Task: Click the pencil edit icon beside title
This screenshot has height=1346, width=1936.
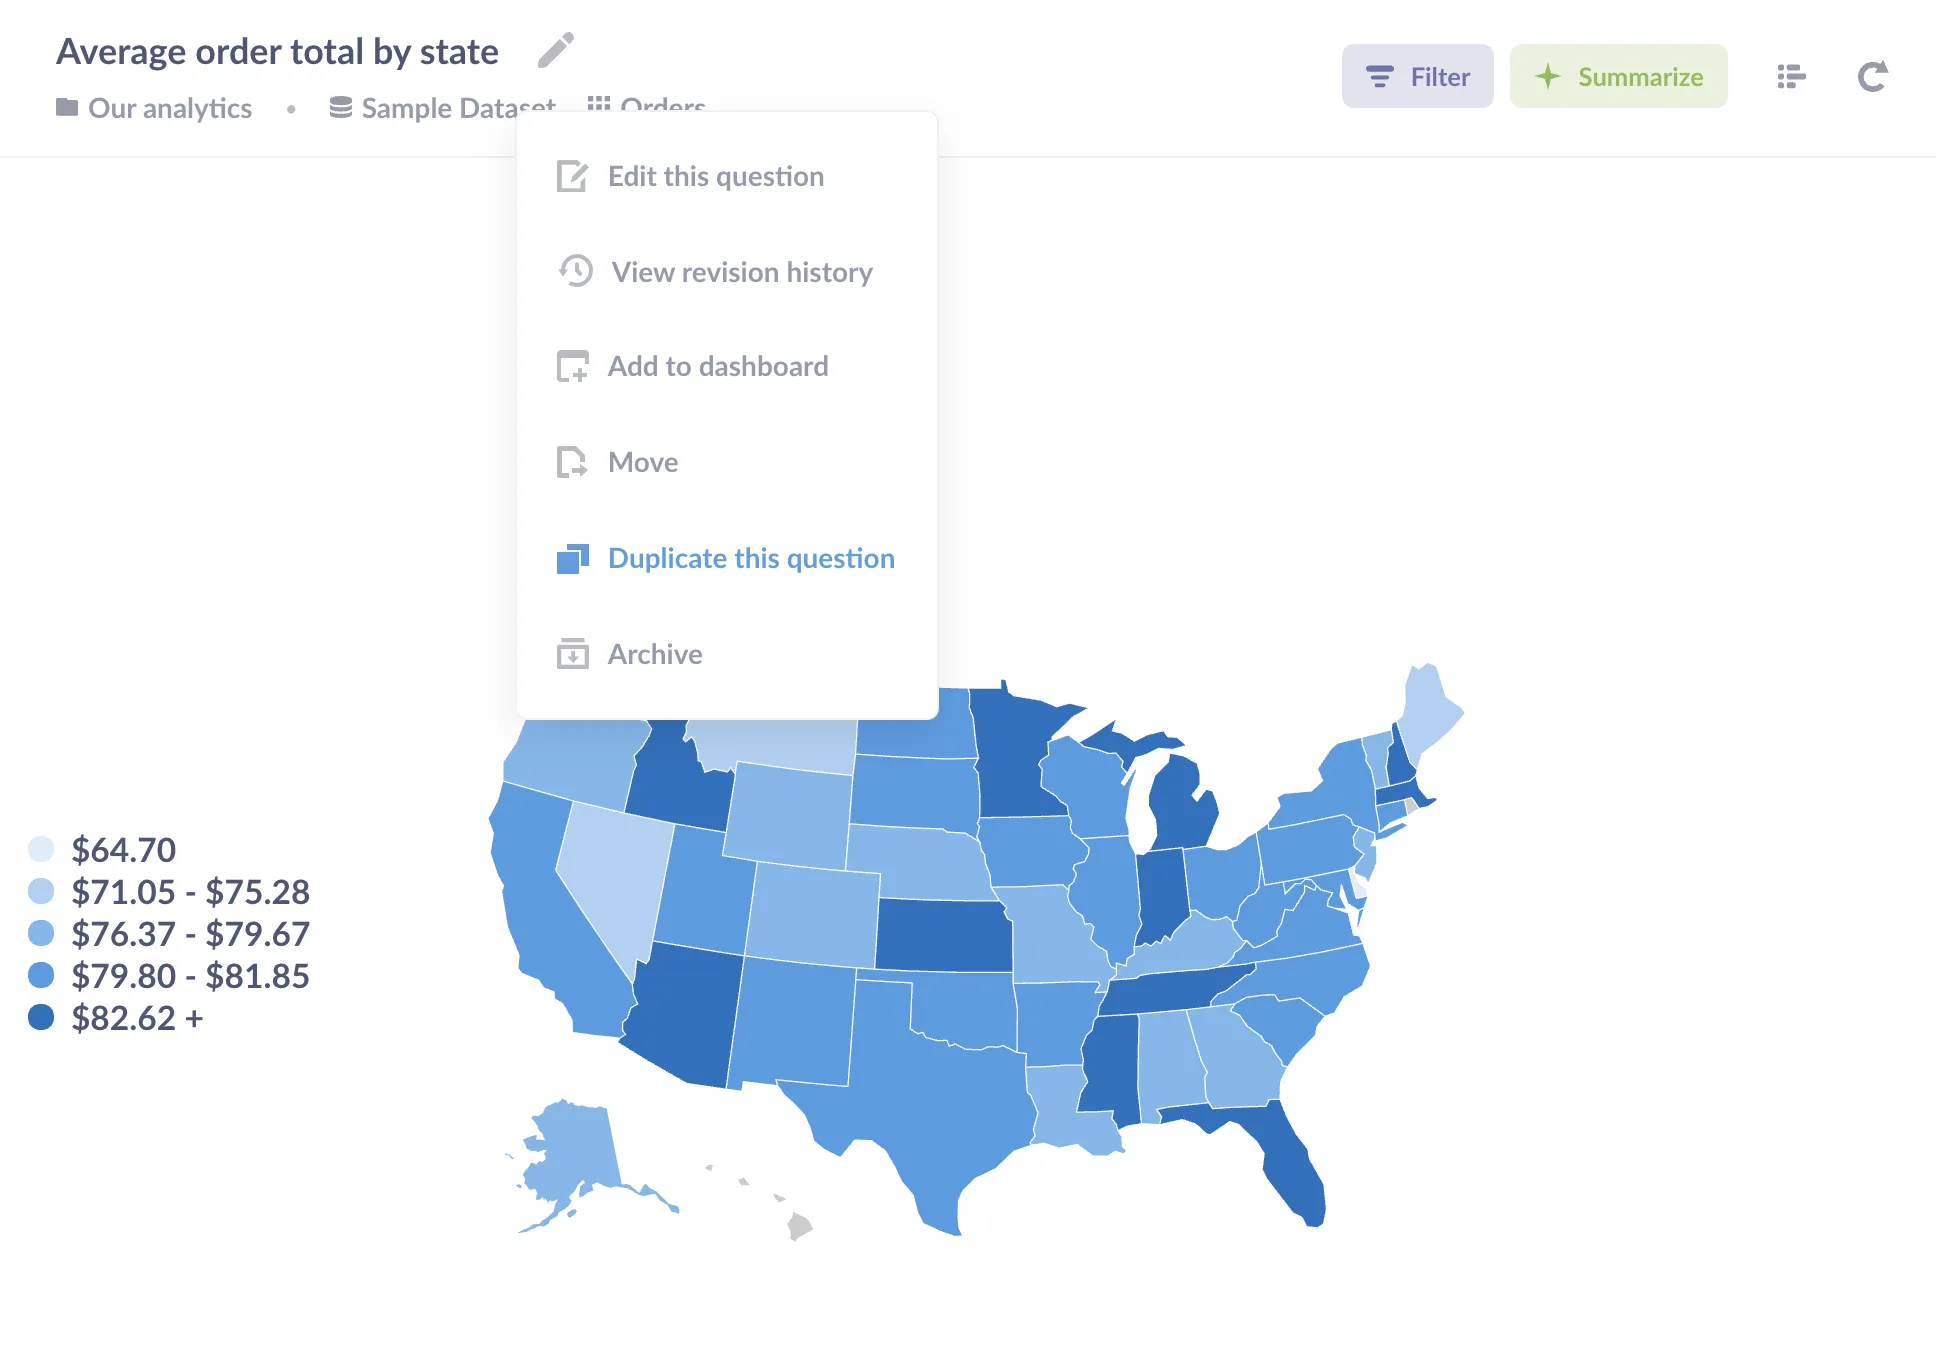Action: pyautogui.click(x=555, y=50)
